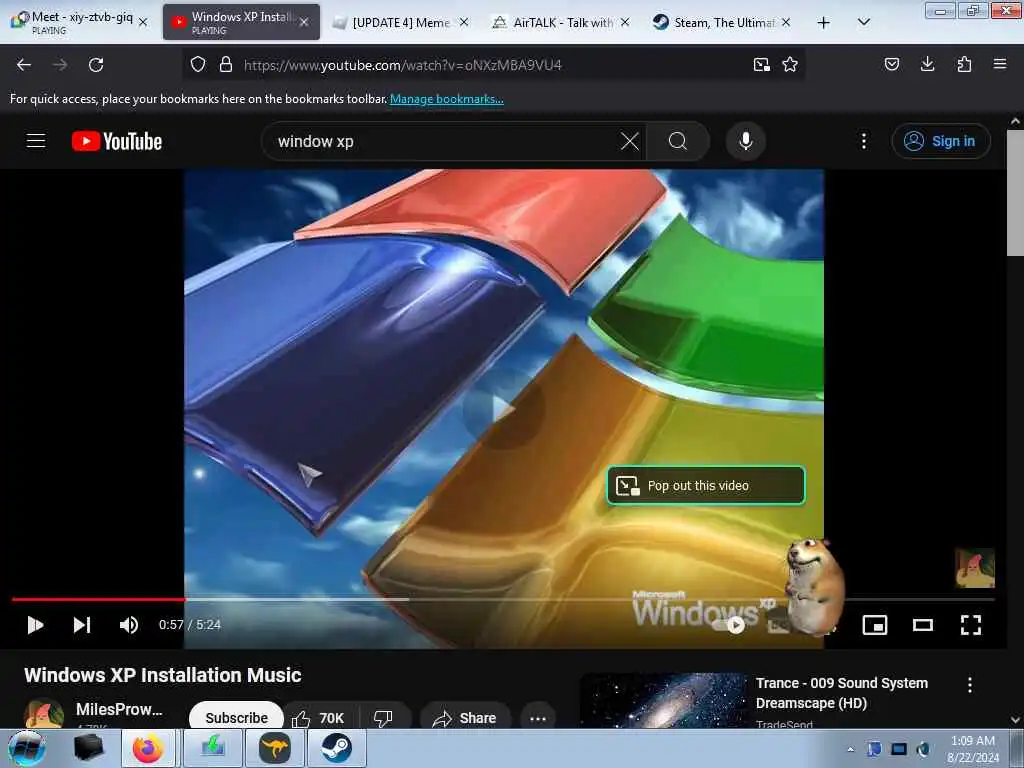This screenshot has width=1024, height=768.
Task: Share the Windows XP video
Action: (x=465, y=718)
